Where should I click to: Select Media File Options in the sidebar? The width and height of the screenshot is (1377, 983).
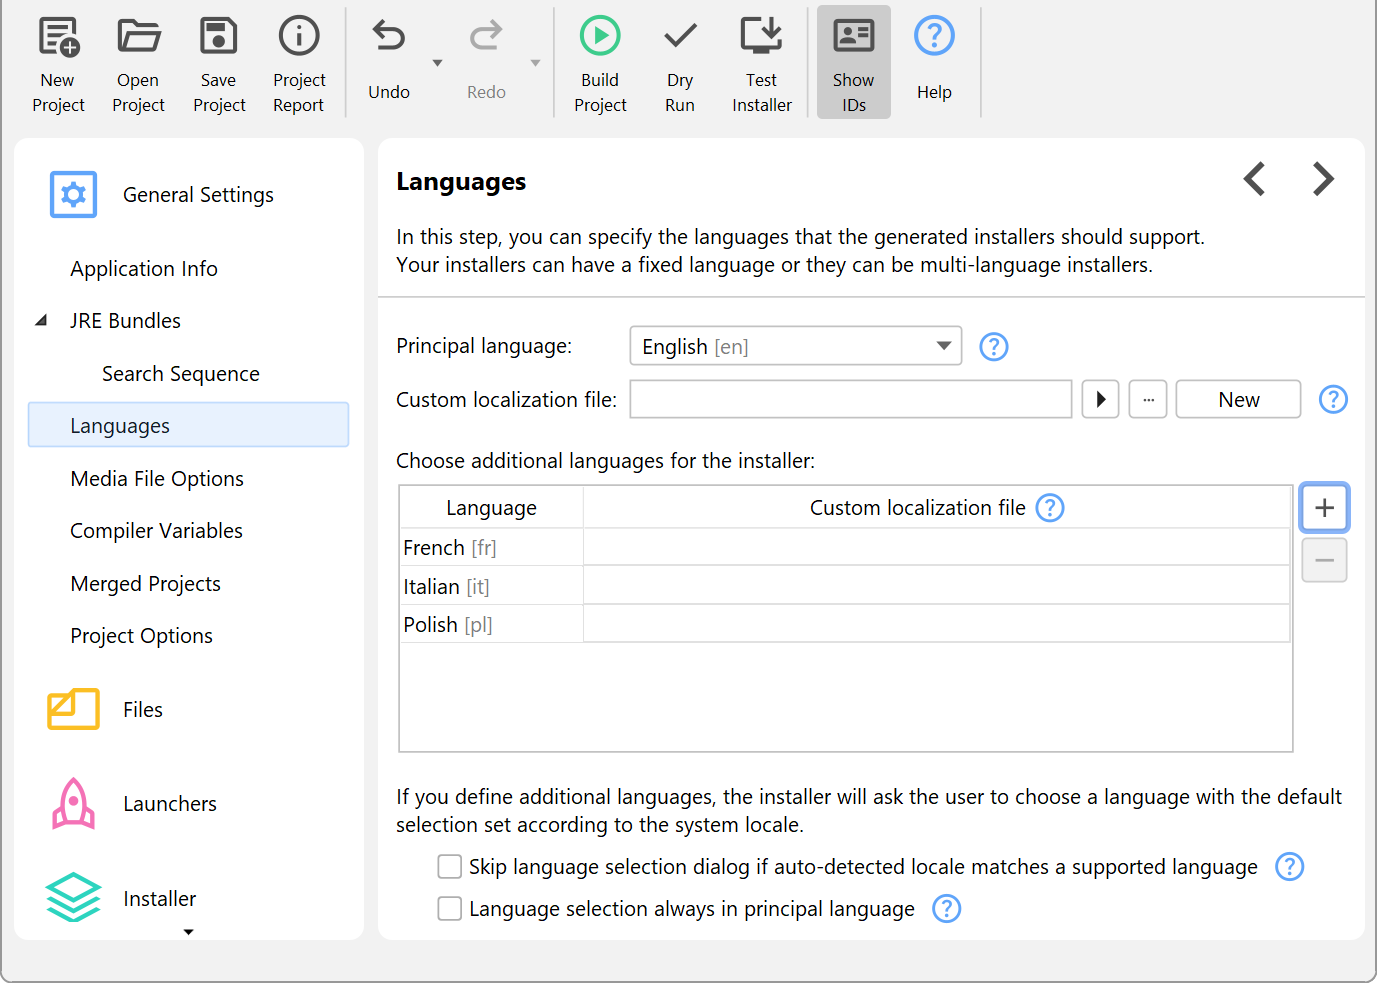[x=157, y=479]
